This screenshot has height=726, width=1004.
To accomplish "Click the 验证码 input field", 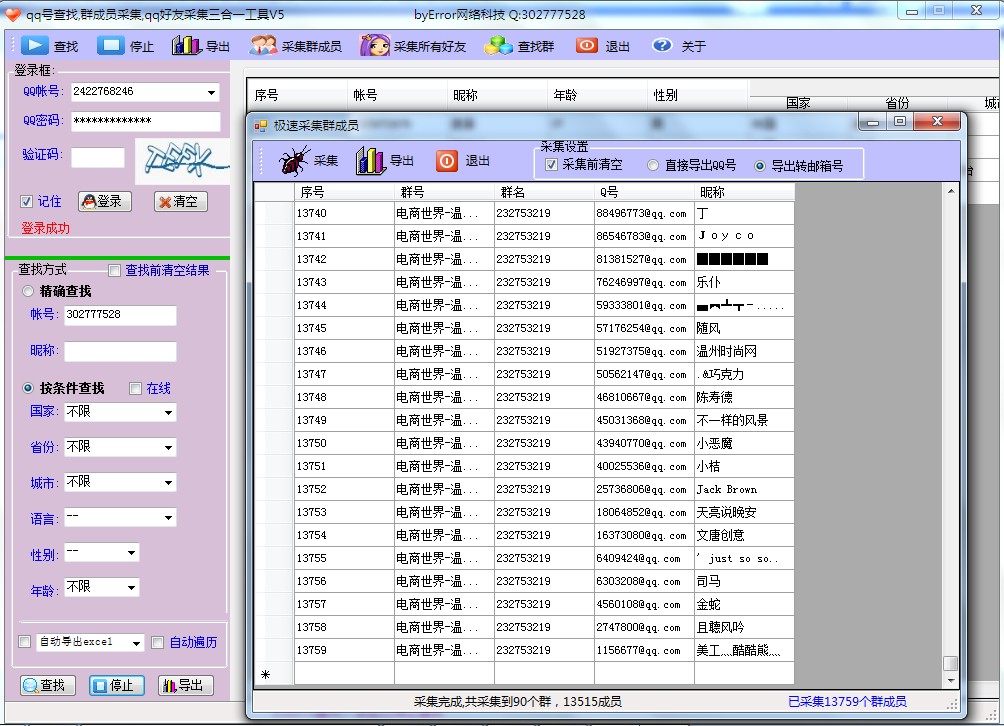I will (97, 157).
